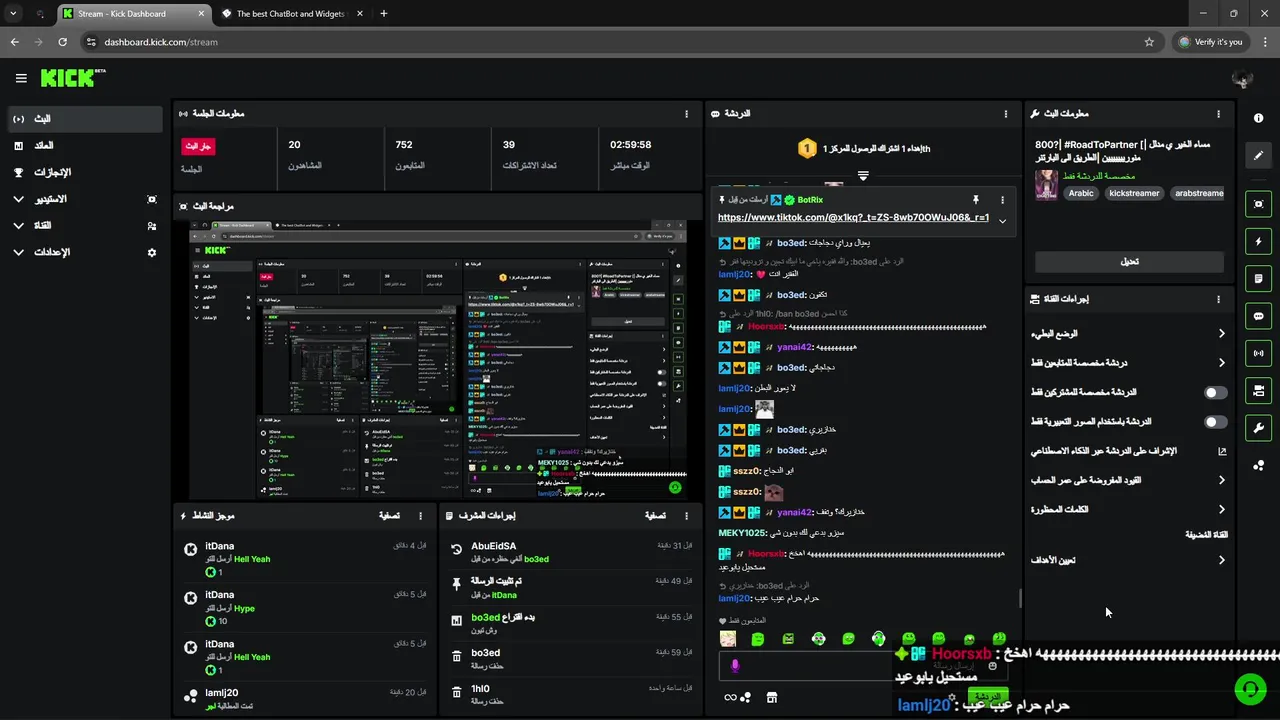Image resolution: width=1280 pixels, height=720 pixels.
Task: Expand account age restrictions chevron
Action: click(x=1221, y=480)
